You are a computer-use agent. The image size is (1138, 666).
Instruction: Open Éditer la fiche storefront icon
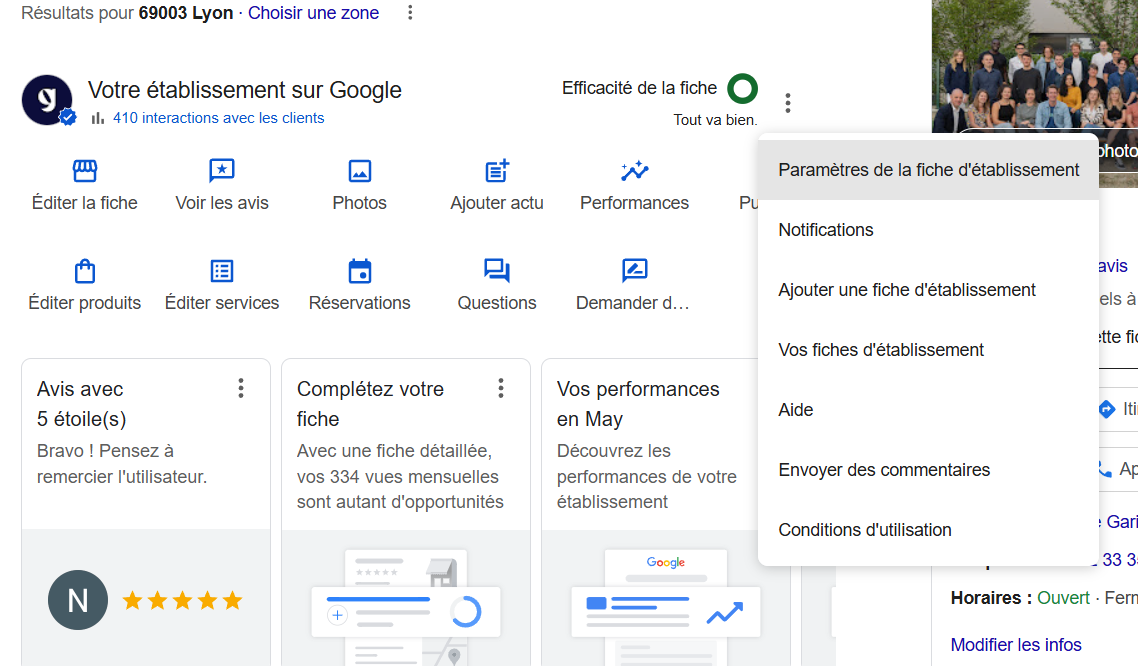[85, 170]
